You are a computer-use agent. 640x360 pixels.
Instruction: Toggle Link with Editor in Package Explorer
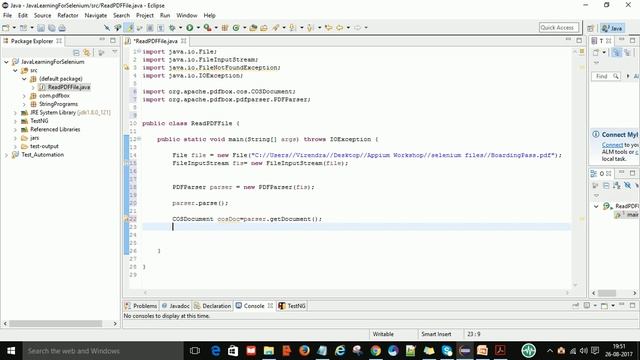pos(87,52)
